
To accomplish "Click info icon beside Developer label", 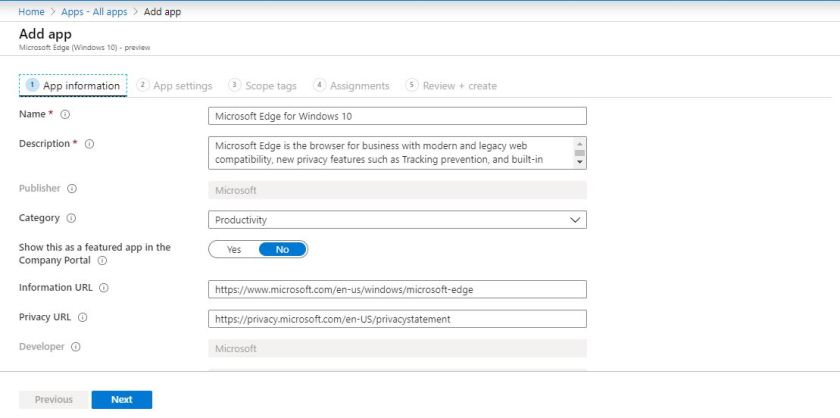I will 76,347.
